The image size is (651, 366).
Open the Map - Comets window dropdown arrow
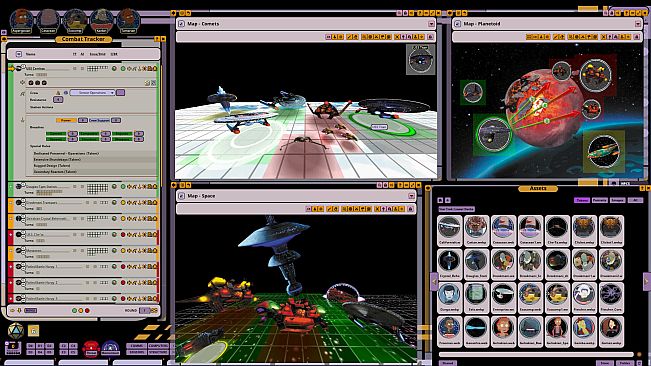tap(431, 24)
